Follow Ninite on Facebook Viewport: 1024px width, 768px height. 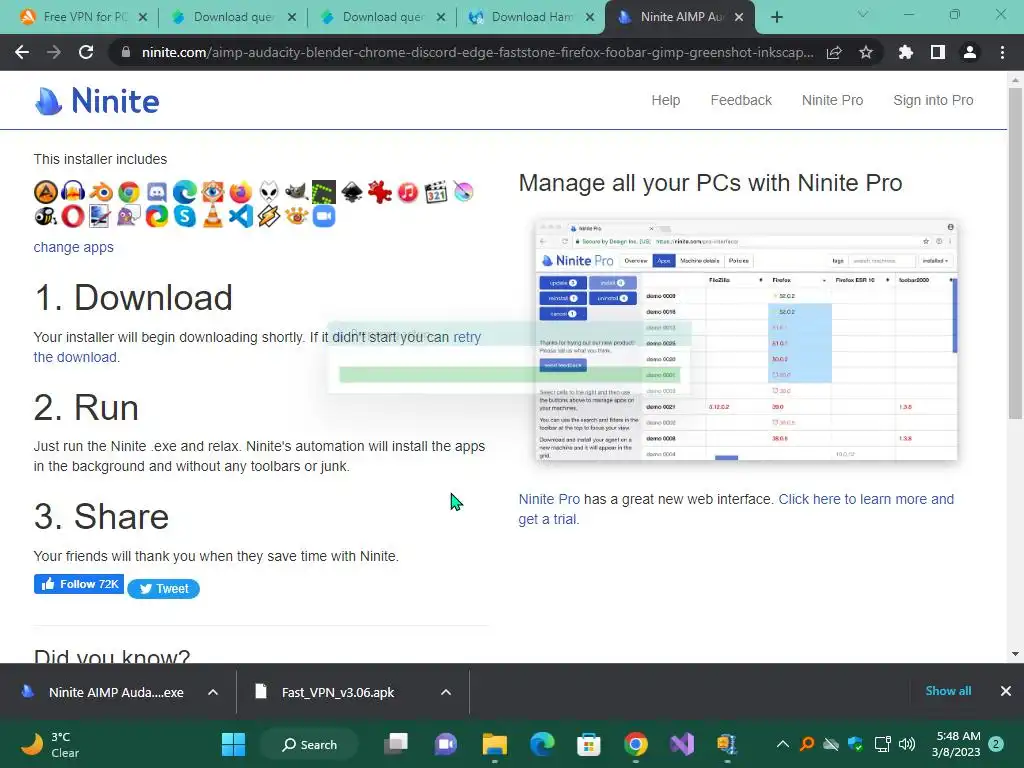pos(79,584)
